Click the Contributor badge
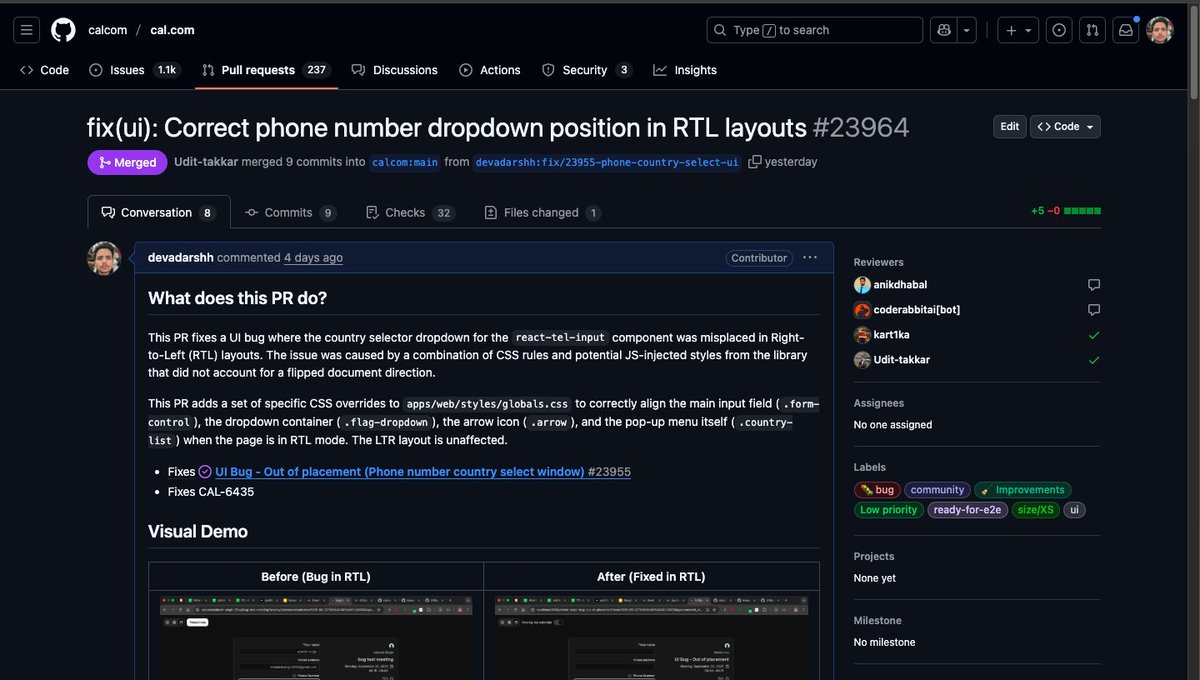The image size is (1200, 680). pos(759,258)
